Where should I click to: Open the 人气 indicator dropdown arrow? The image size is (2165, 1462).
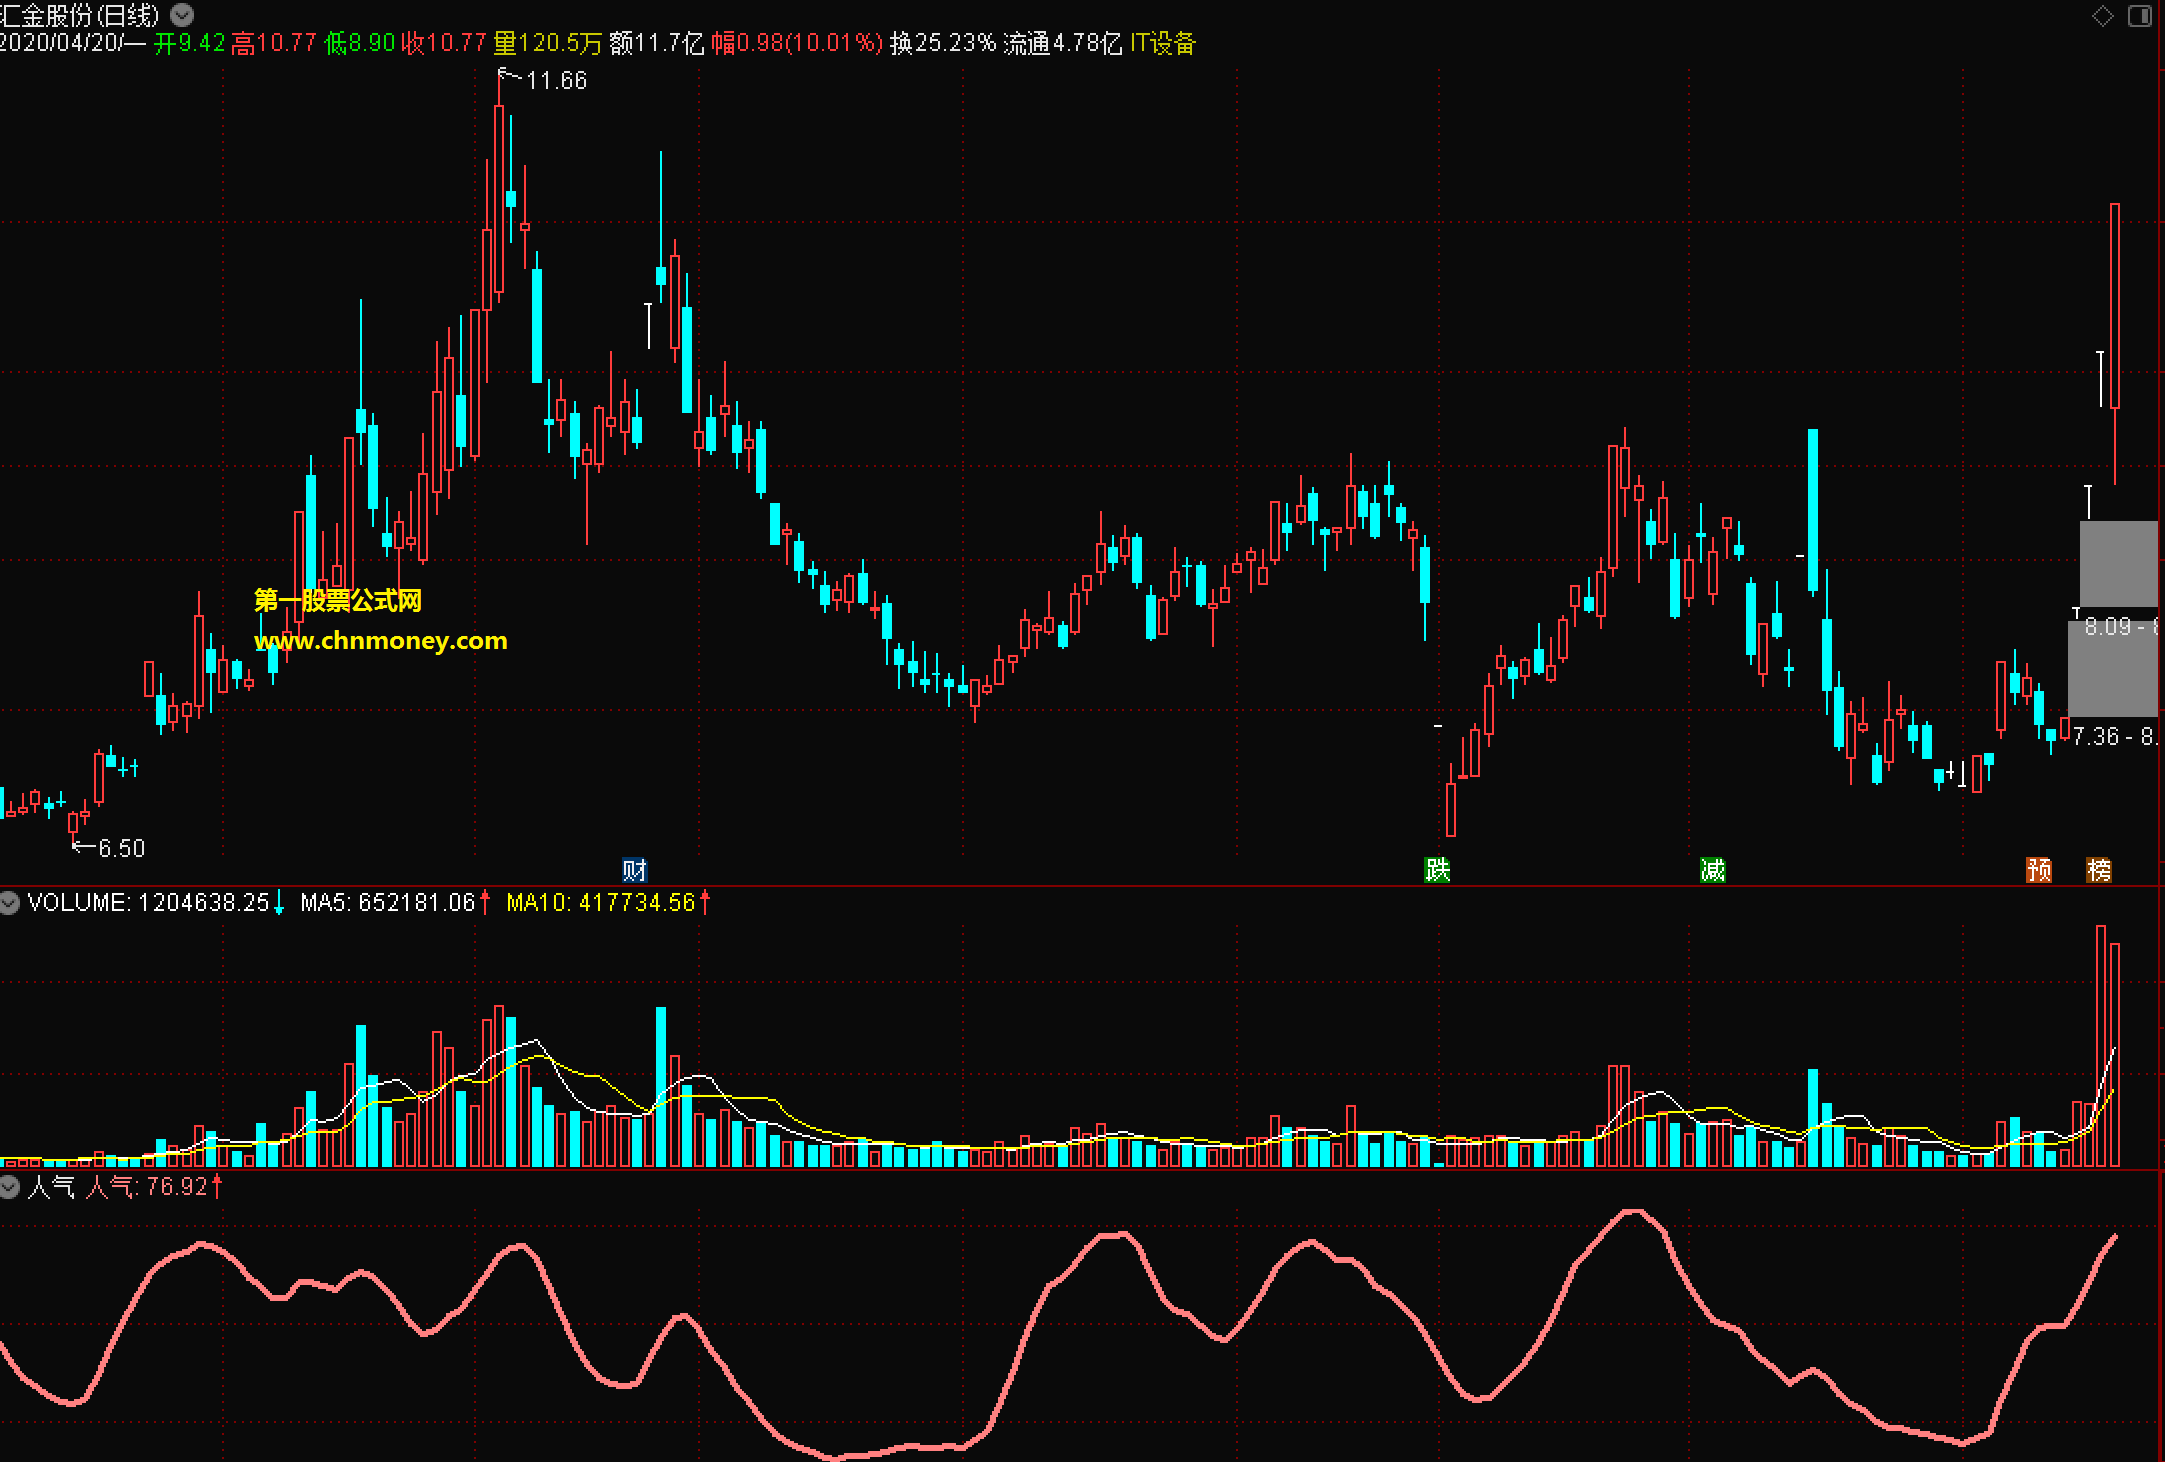tap(10, 1187)
